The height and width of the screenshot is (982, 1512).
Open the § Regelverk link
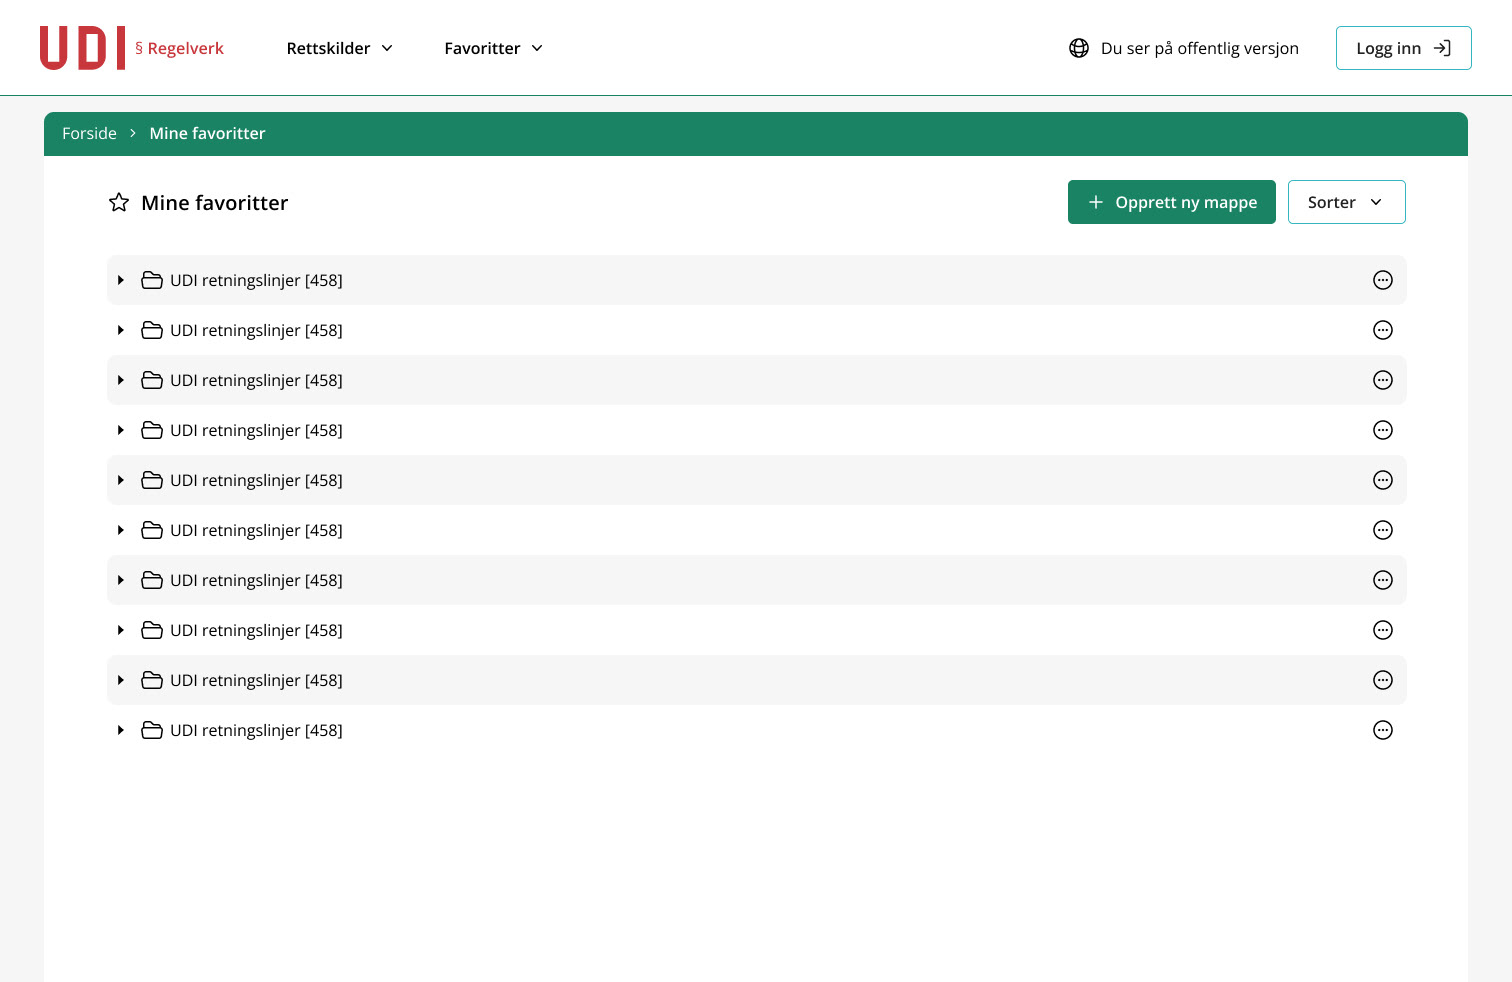(179, 48)
